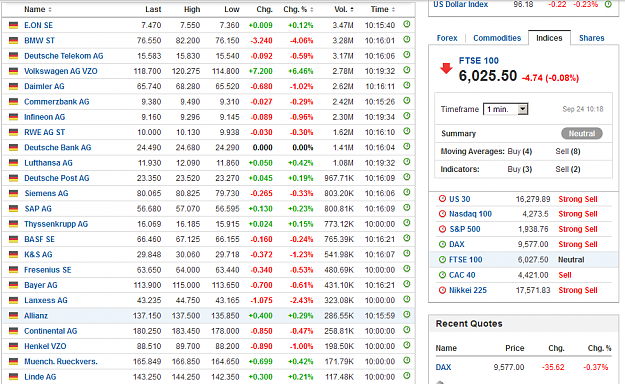Click the green clock icon beside CAC 40
This screenshot has width=625, height=384.
pyautogui.click(x=442, y=275)
